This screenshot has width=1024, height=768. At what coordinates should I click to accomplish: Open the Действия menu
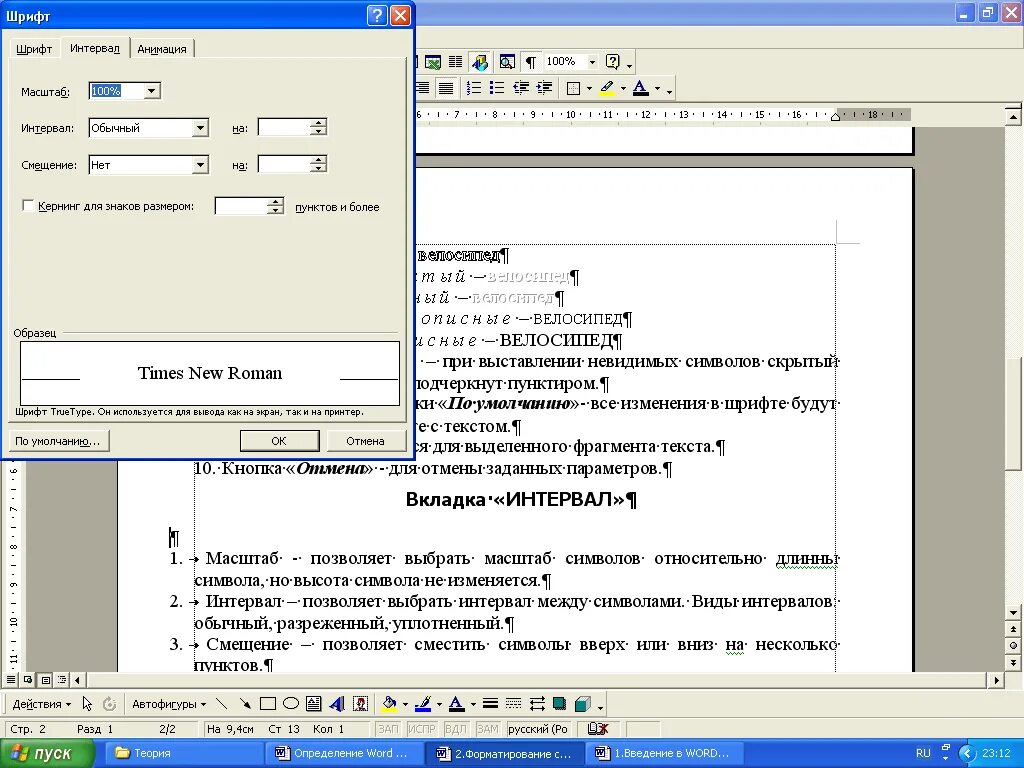(41, 704)
